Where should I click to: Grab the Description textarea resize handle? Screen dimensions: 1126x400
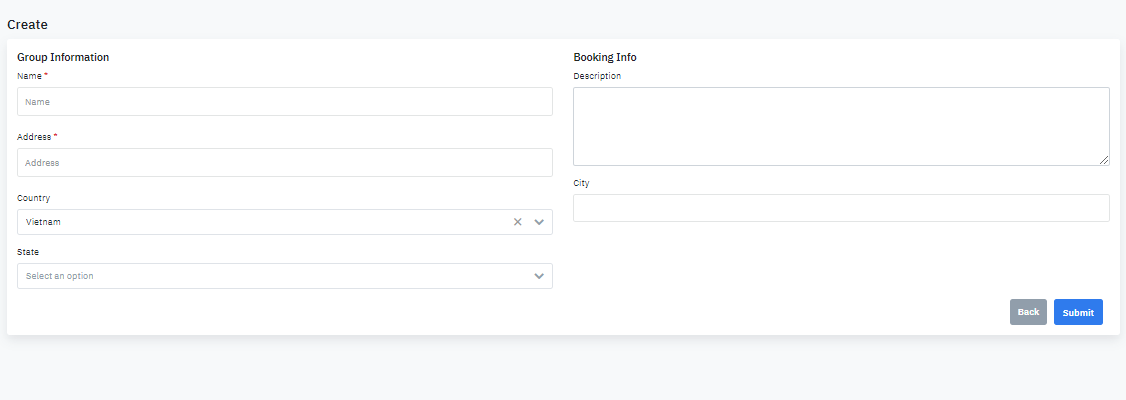click(1104, 160)
